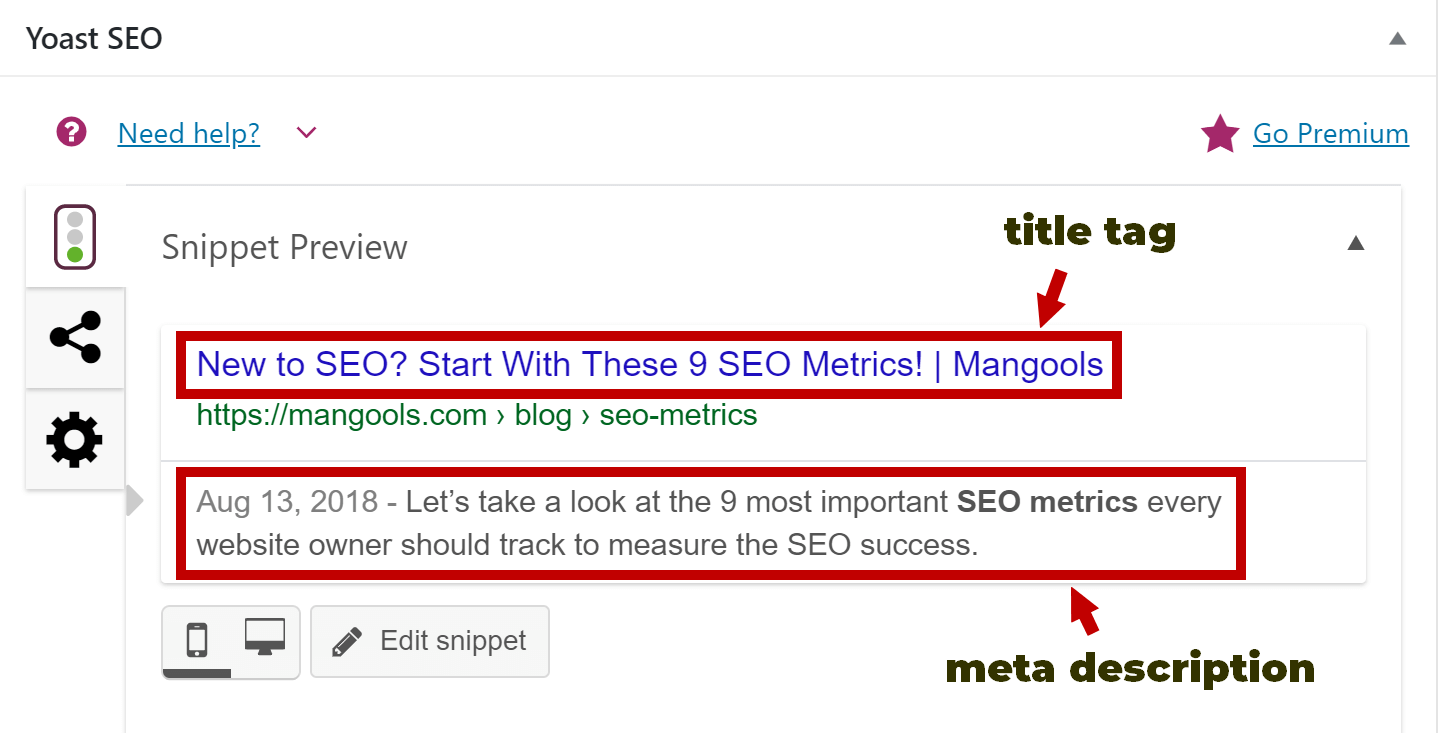The height and width of the screenshot is (733, 1438).
Task: Click the Go Premium star icon
Action: click(1220, 134)
